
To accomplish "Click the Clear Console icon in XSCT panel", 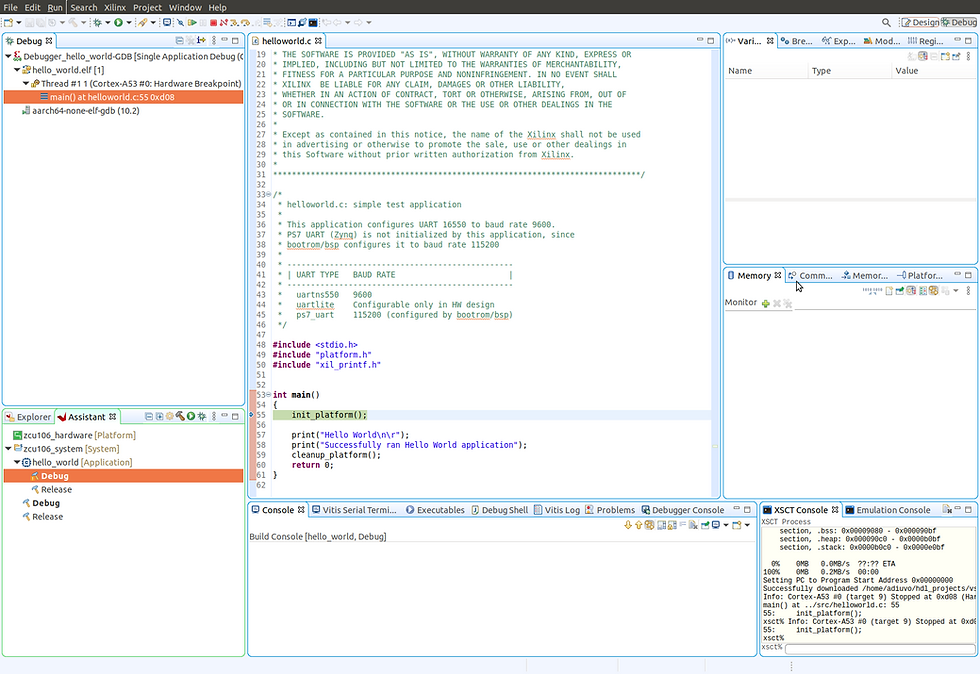I will pos(947,510).
